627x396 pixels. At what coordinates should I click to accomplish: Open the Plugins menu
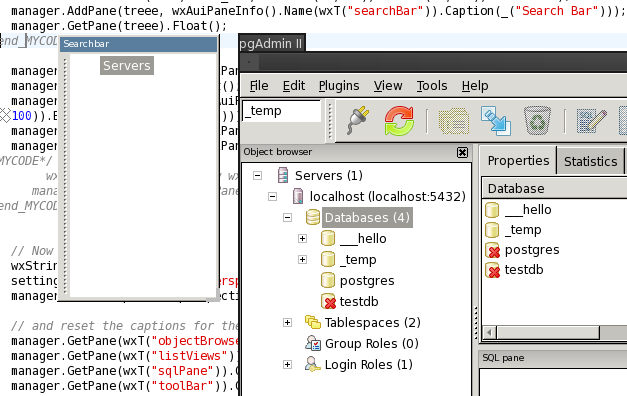pos(339,86)
